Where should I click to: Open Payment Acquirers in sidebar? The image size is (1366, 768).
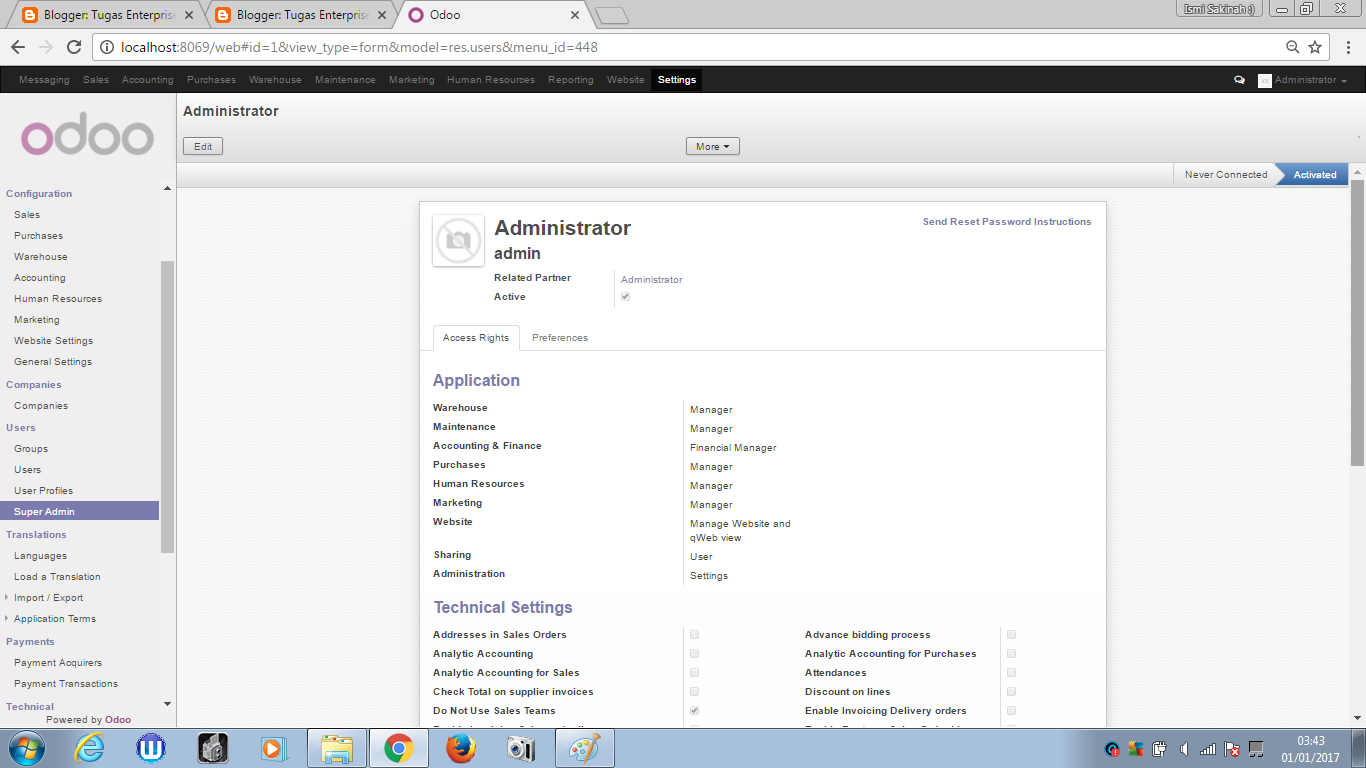pyautogui.click(x=58, y=663)
